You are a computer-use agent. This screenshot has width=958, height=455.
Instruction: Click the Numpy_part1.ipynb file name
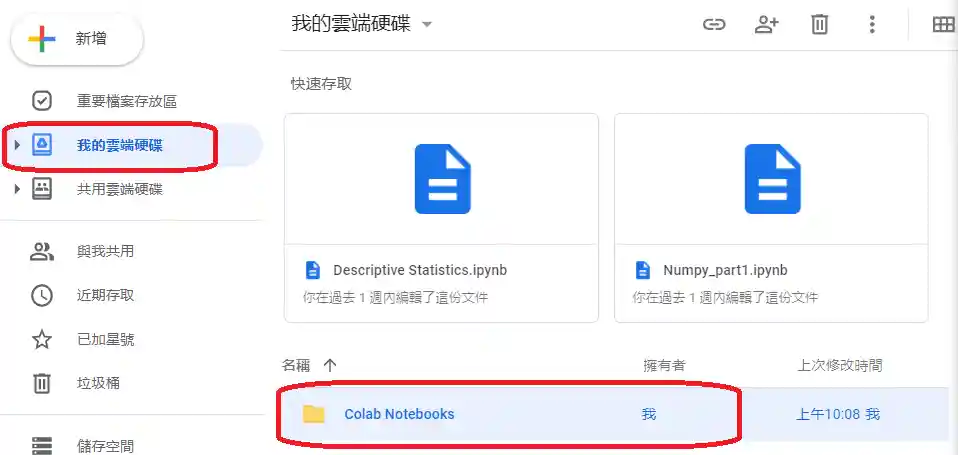tap(725, 270)
